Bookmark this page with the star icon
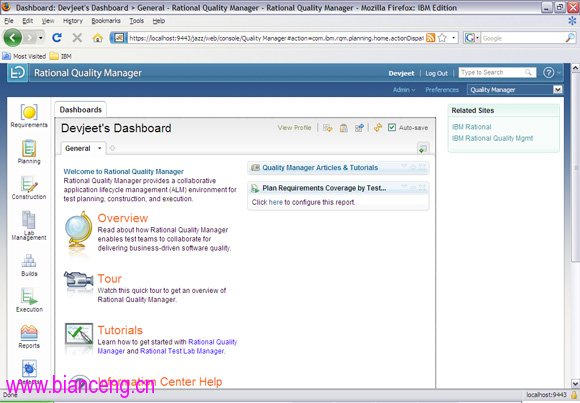Screen dimensions: 580x403 point(442,38)
